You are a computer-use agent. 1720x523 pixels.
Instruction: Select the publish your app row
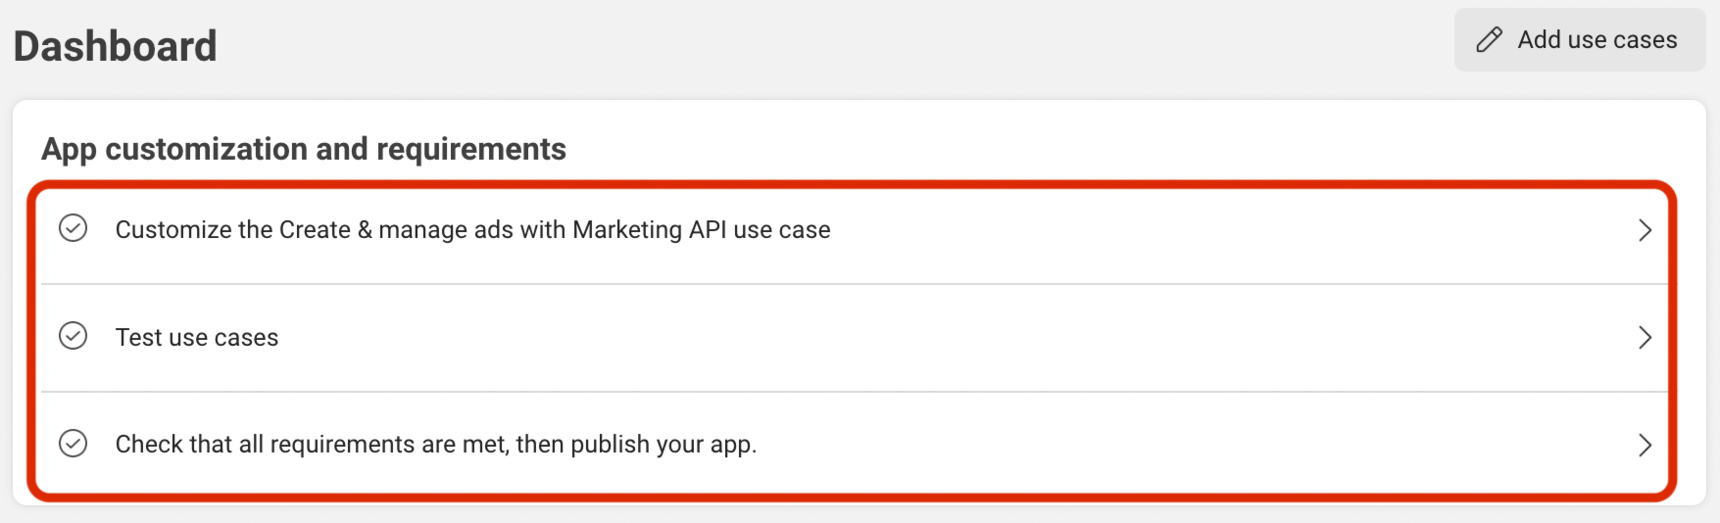pos(1100,444)
